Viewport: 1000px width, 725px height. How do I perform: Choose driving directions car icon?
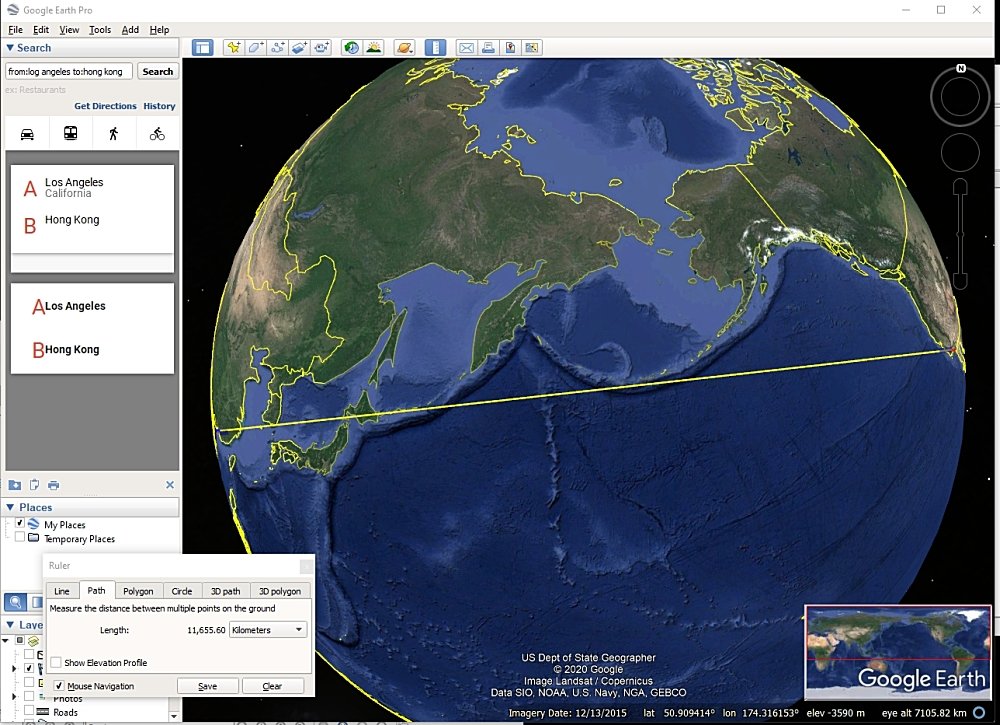click(27, 134)
